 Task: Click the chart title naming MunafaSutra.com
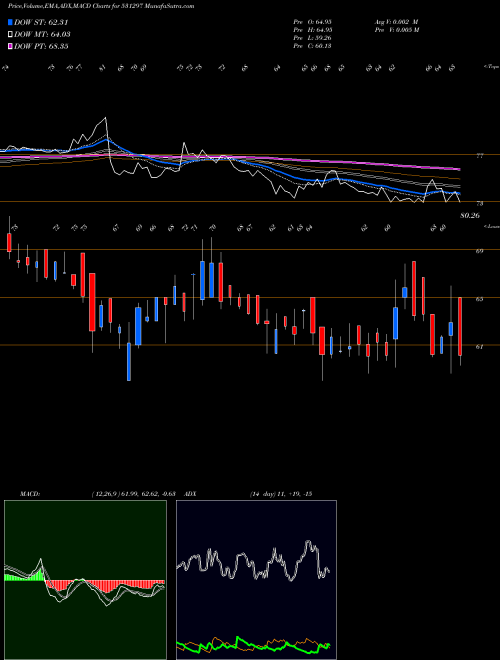point(101,7)
